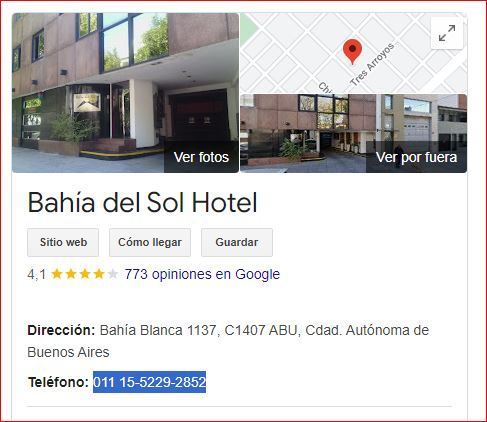Click the red location pin on map
This screenshot has width=487, height=422.
[352, 51]
